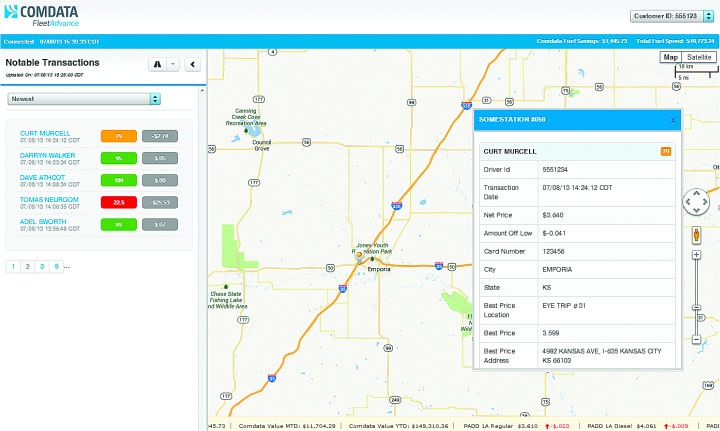Click the Comdata FleetAdvance logo
The width and height of the screenshot is (720, 431).
[41, 16]
